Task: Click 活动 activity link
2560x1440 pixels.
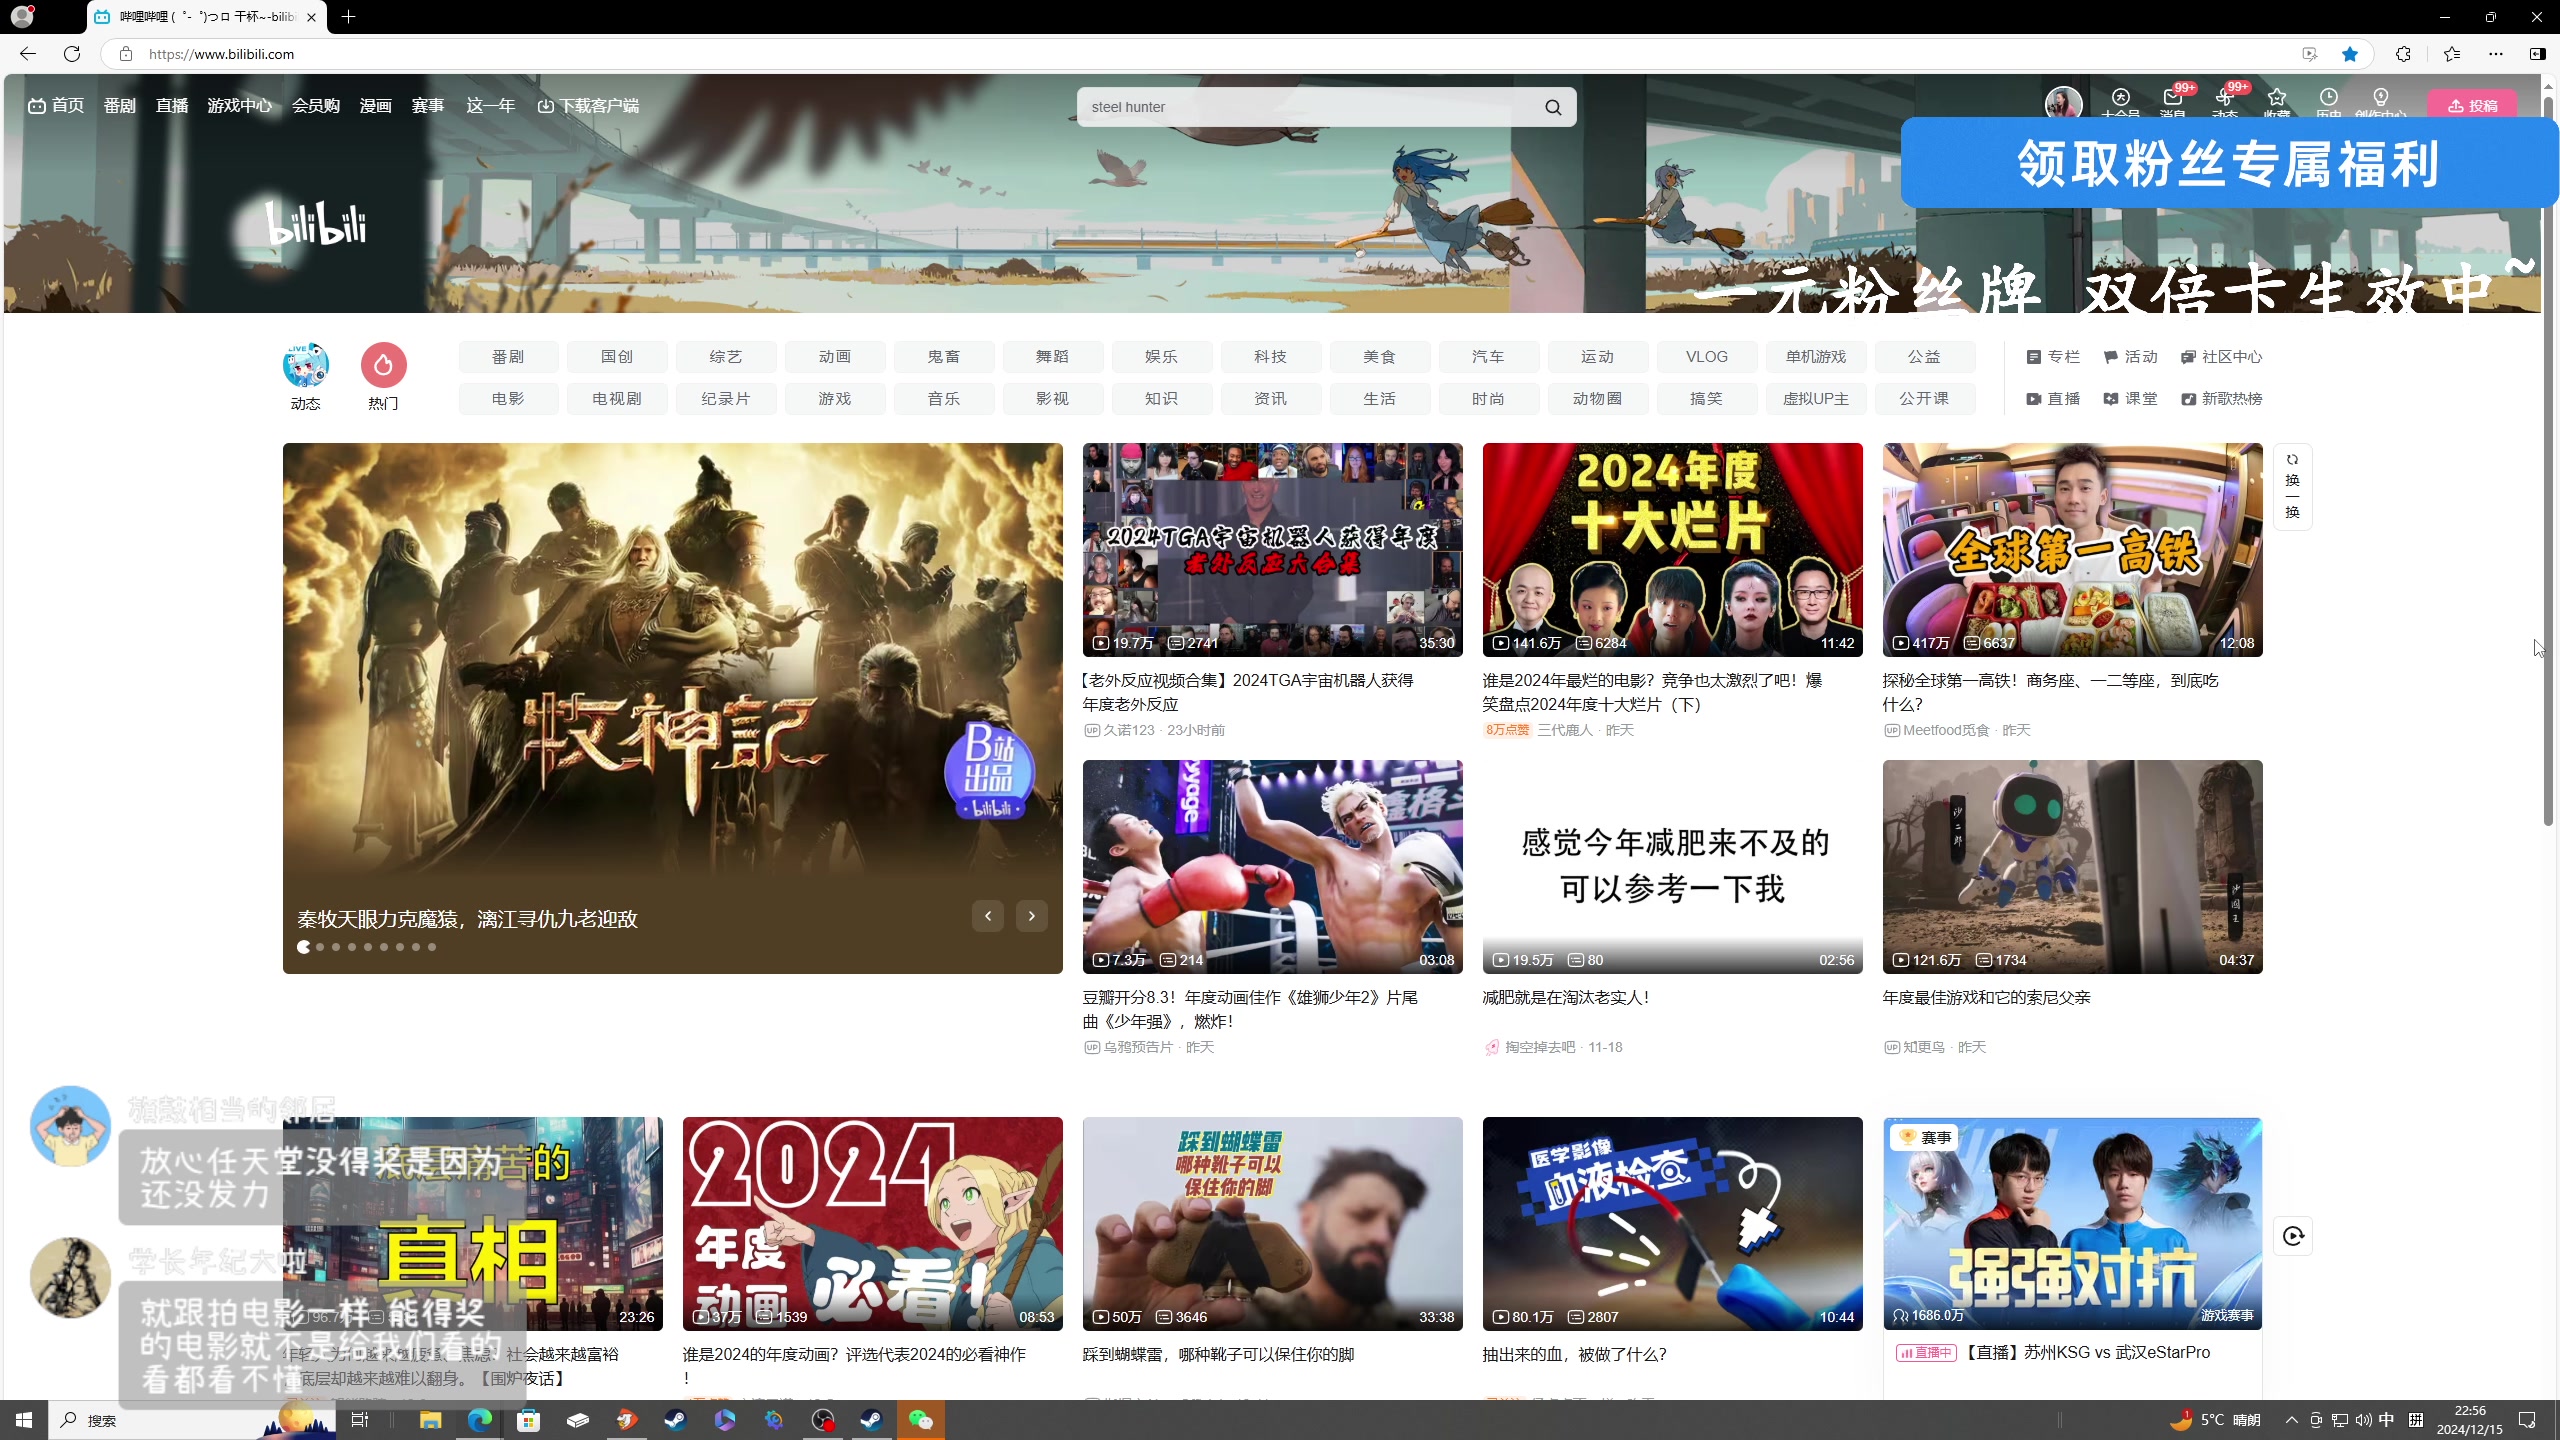Action: pyautogui.click(x=2130, y=357)
